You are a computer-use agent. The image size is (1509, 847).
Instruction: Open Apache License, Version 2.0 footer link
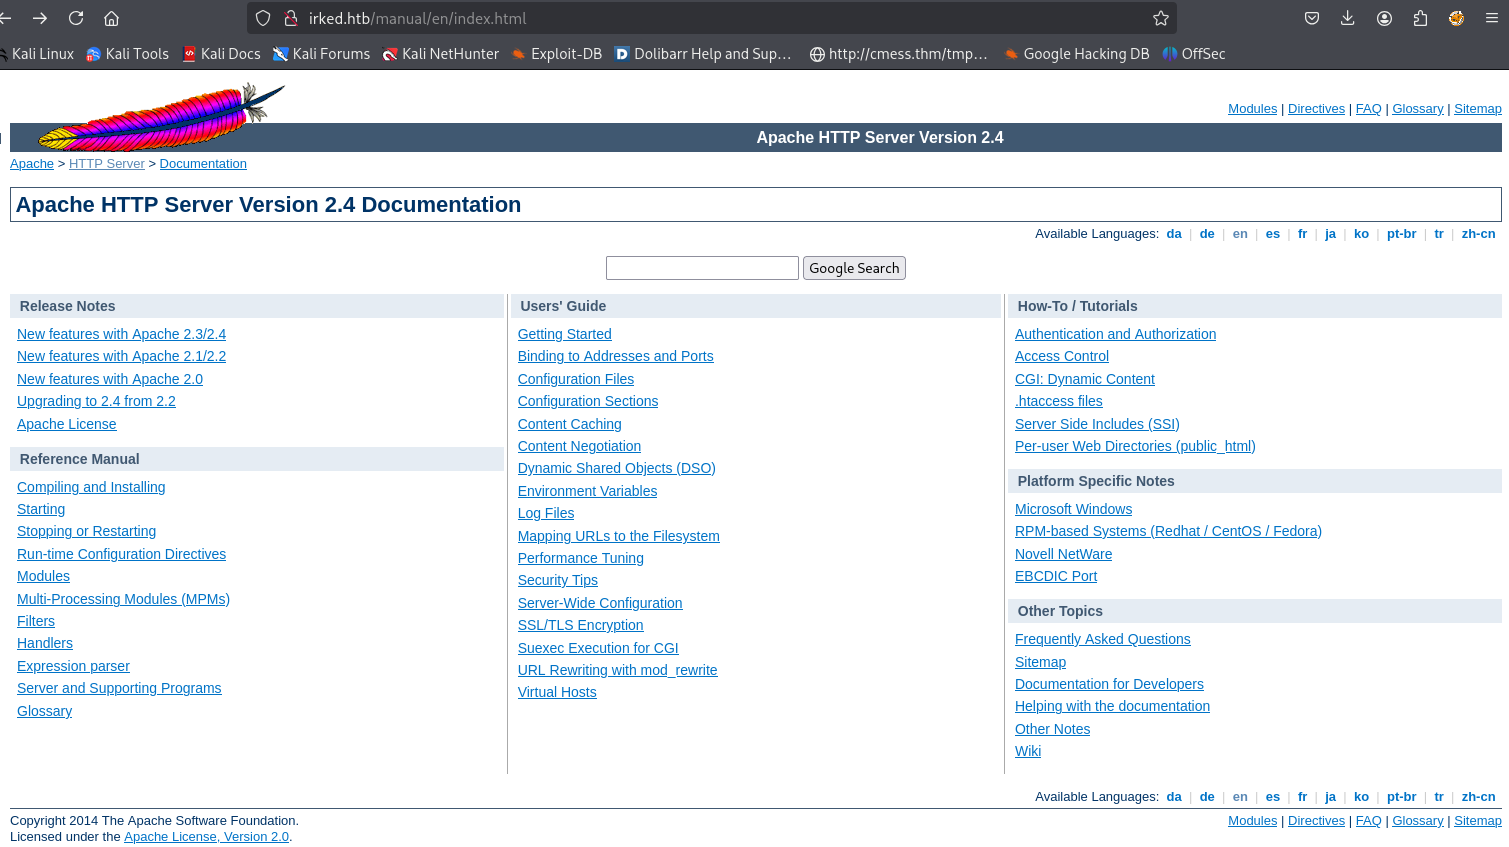click(206, 837)
